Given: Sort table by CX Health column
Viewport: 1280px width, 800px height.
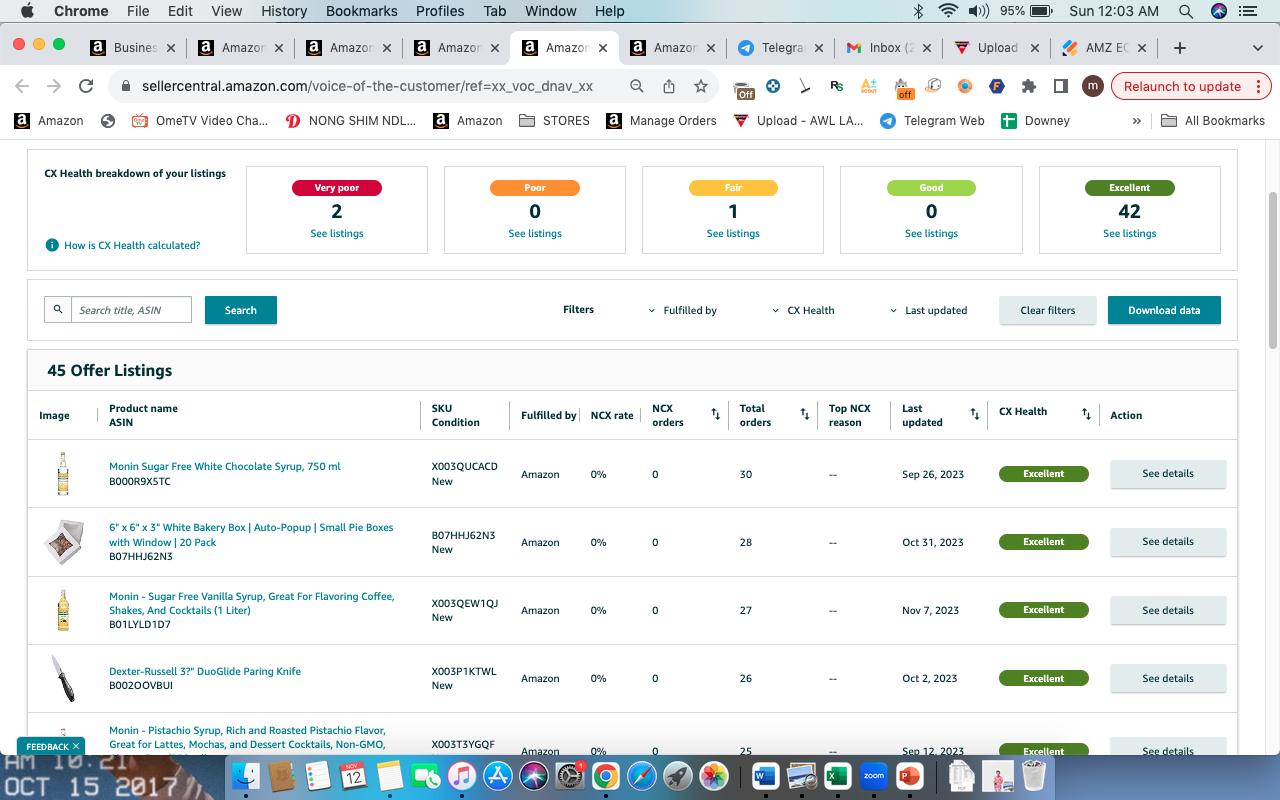Looking at the screenshot, I should 1086,414.
